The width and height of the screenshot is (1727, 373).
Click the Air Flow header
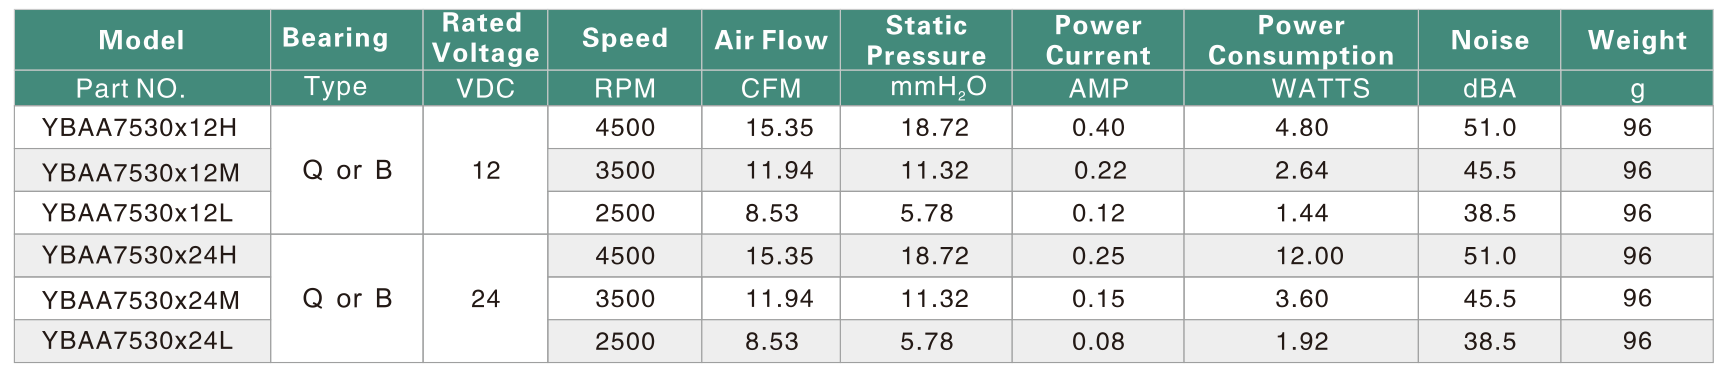771,40
